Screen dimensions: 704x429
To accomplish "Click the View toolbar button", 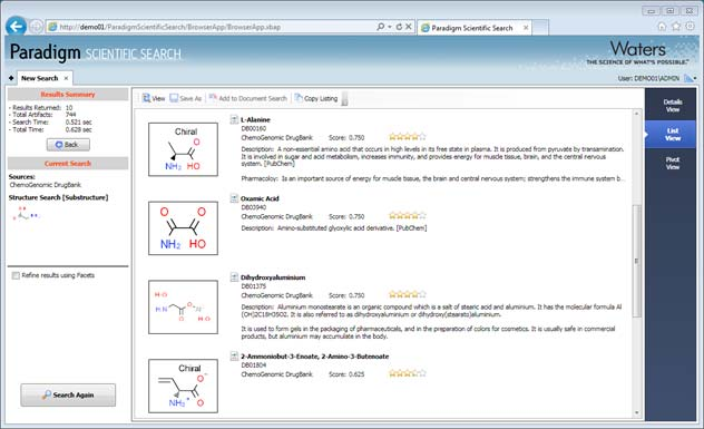I will click(154, 98).
